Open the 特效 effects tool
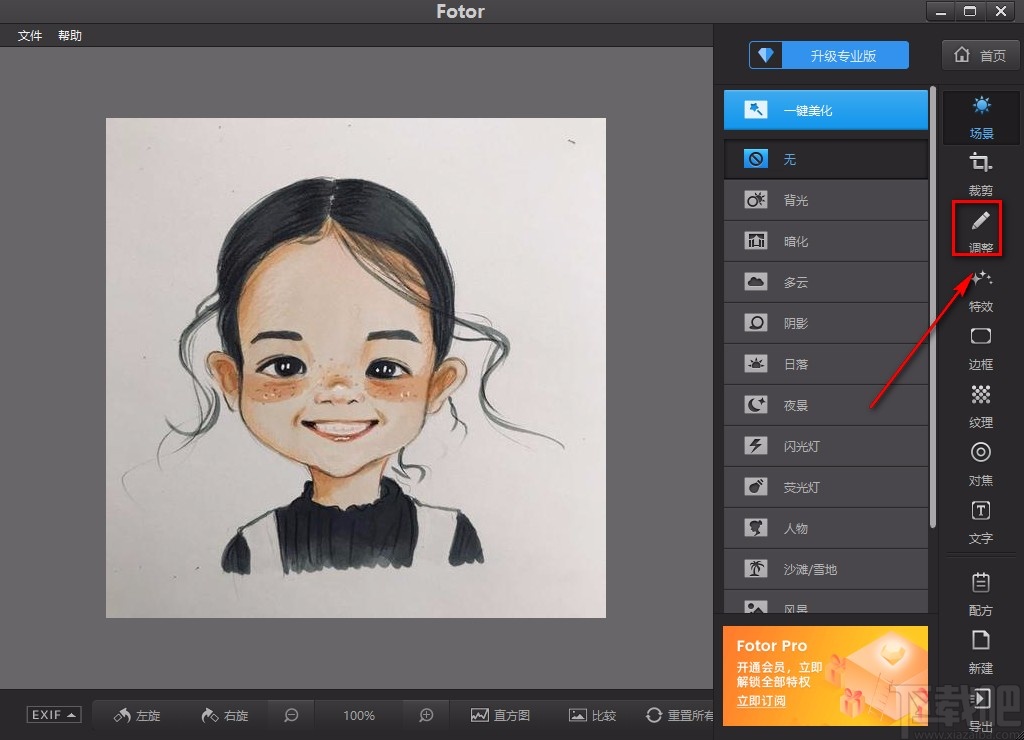 (x=981, y=291)
